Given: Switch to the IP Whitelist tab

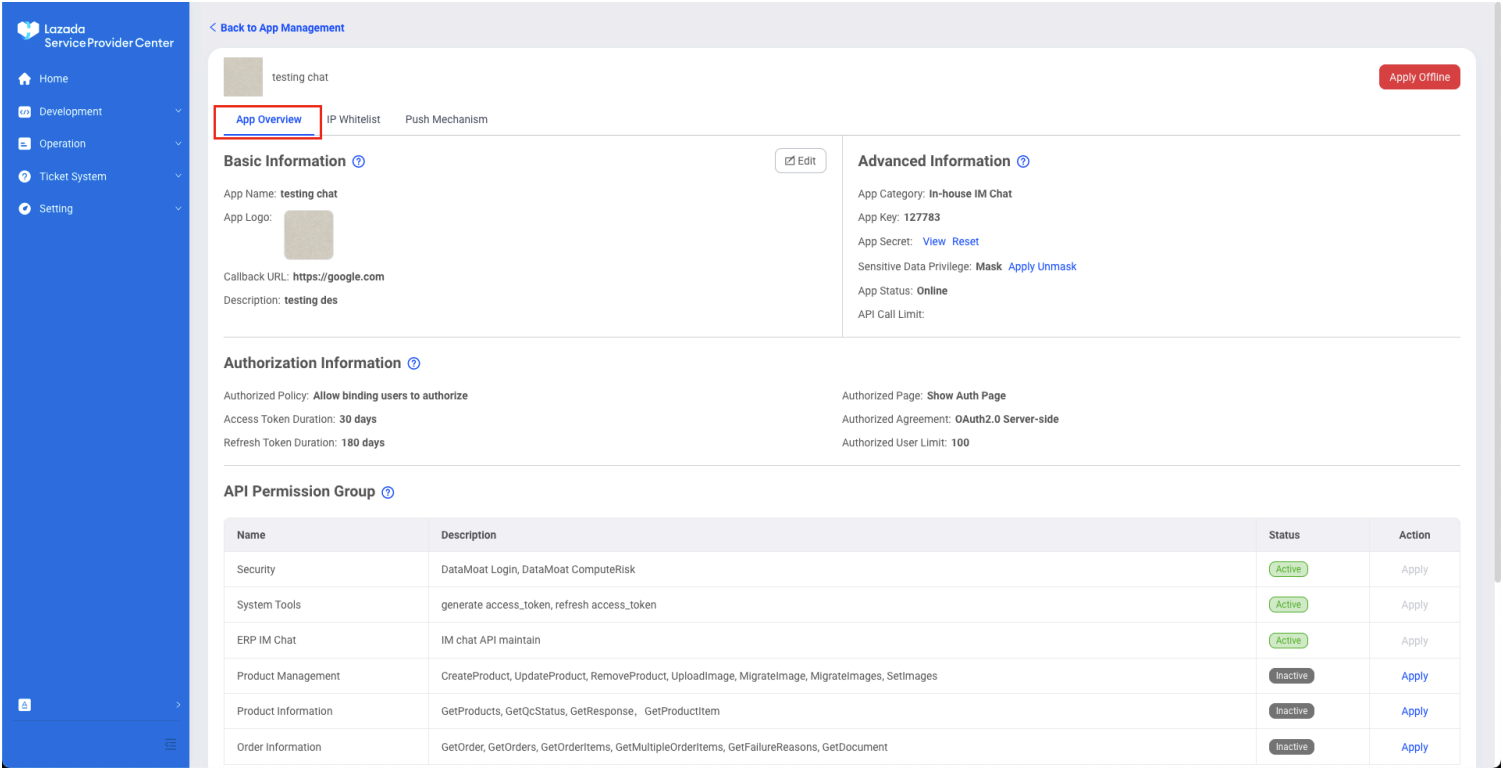Looking at the screenshot, I should coord(353,120).
